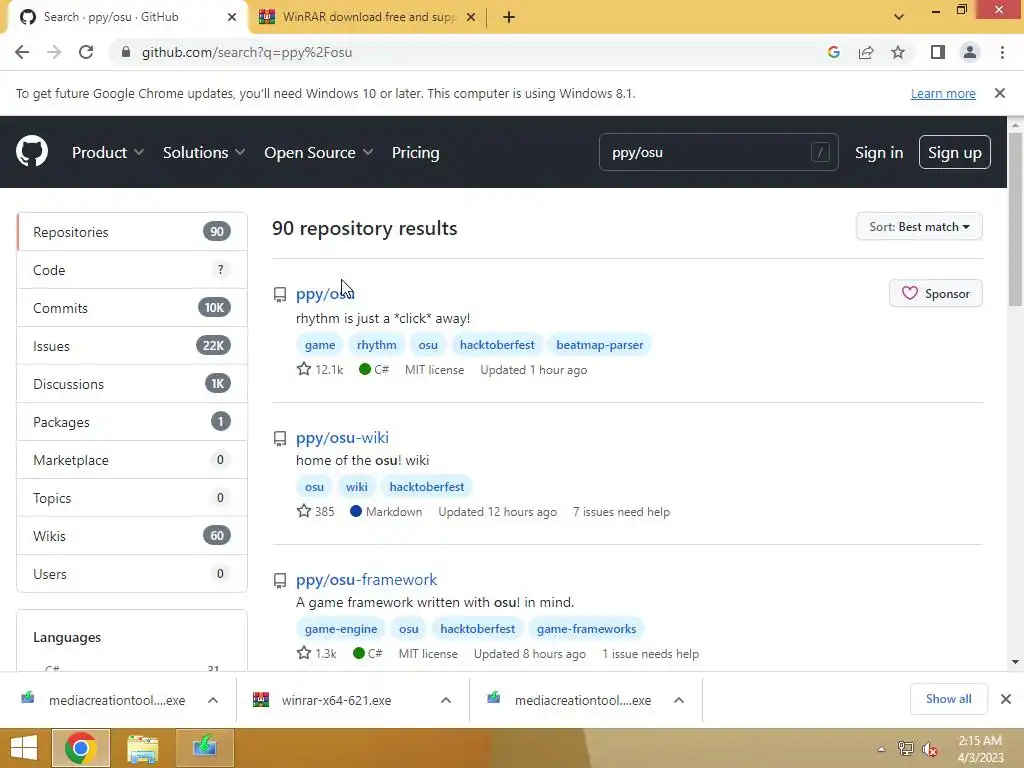Open the 7 issues need help link
The image size is (1024, 768).
pos(621,511)
